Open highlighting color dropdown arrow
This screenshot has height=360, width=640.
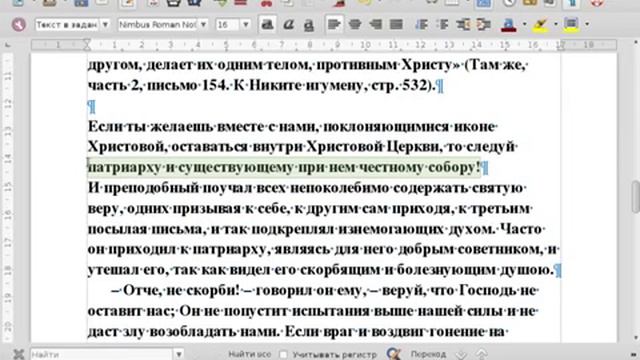pos(556,24)
